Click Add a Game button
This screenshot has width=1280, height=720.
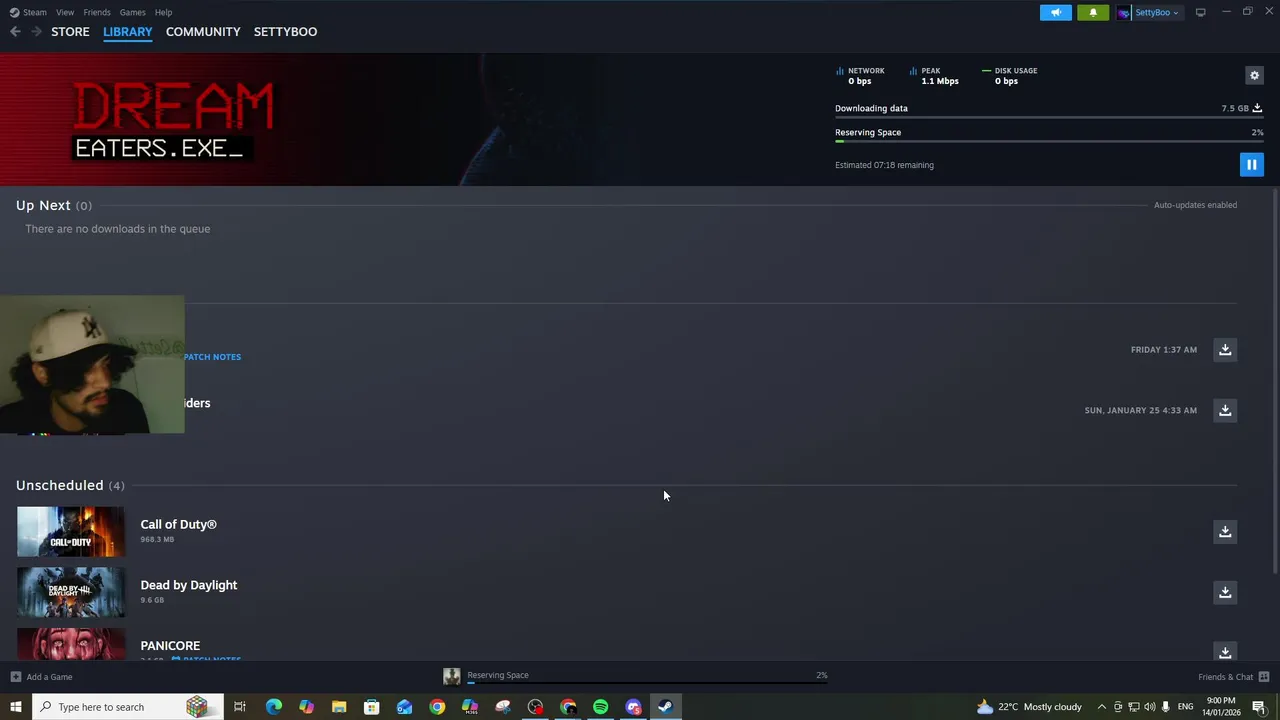point(41,677)
